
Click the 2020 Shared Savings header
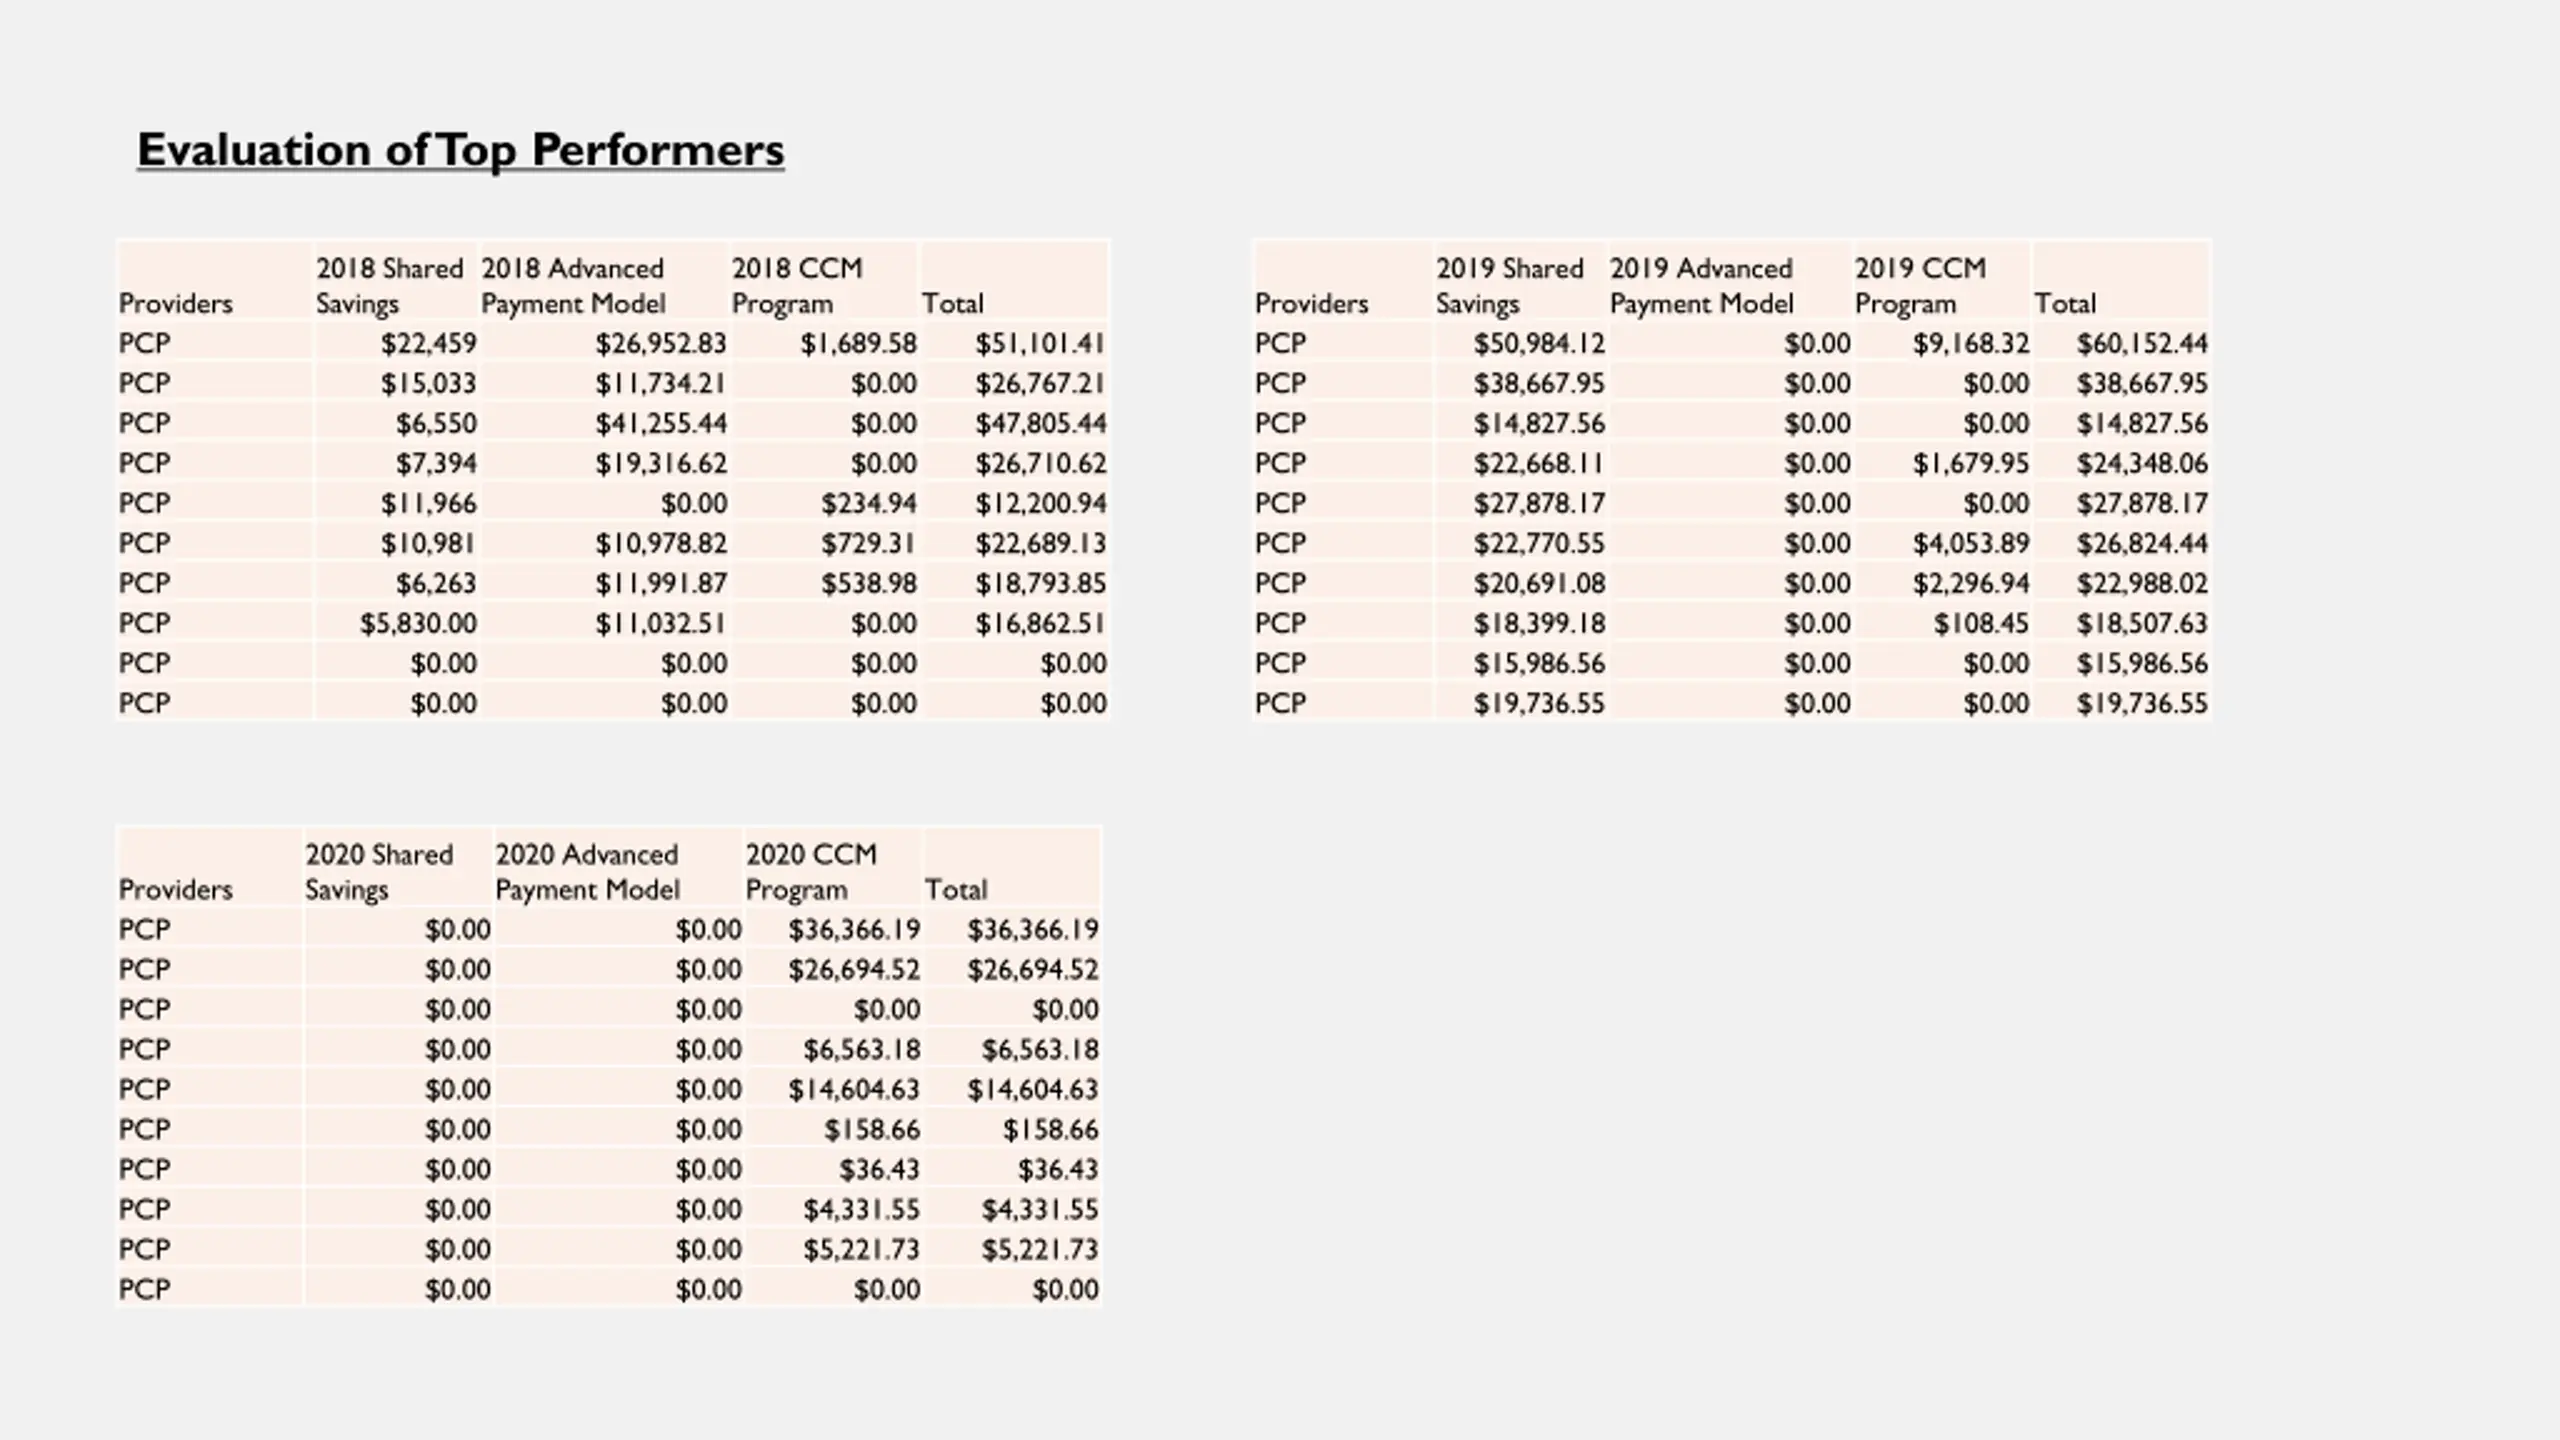[x=379, y=872]
